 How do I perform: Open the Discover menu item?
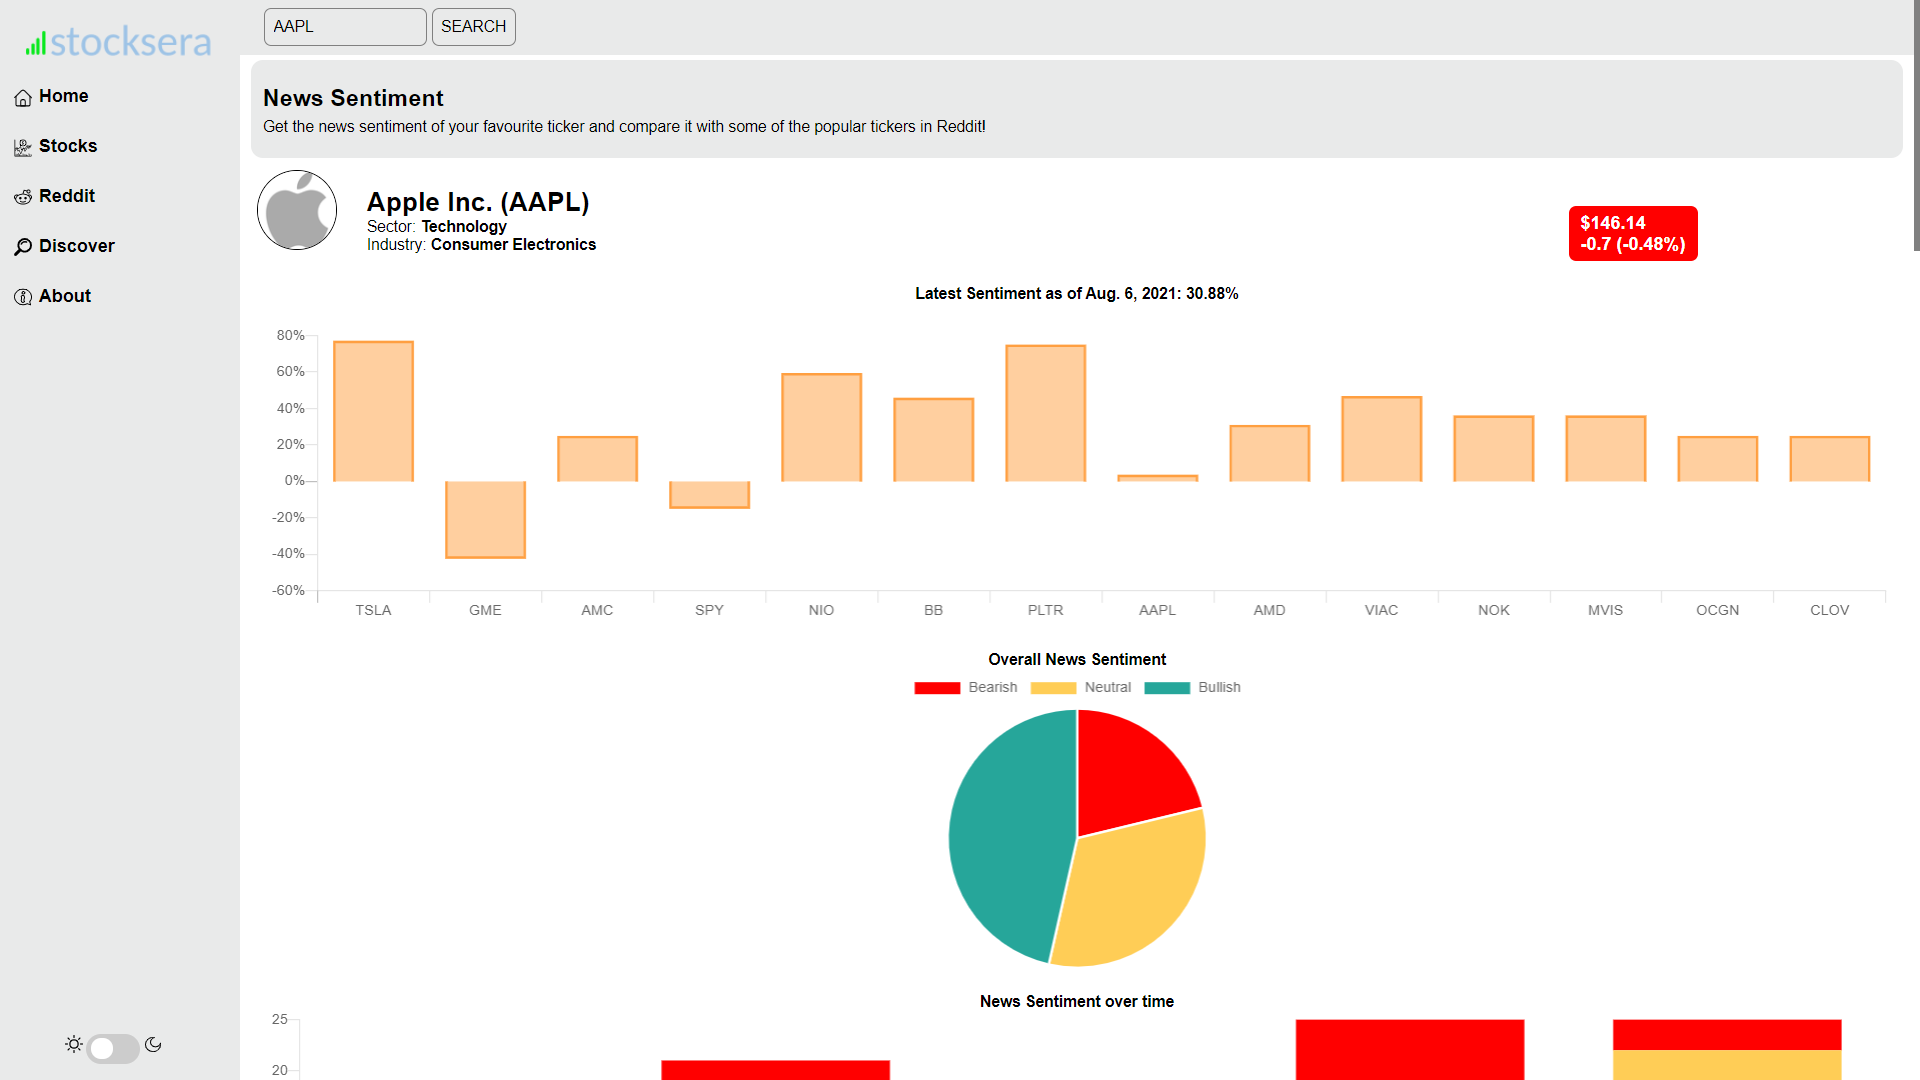pyautogui.click(x=76, y=246)
